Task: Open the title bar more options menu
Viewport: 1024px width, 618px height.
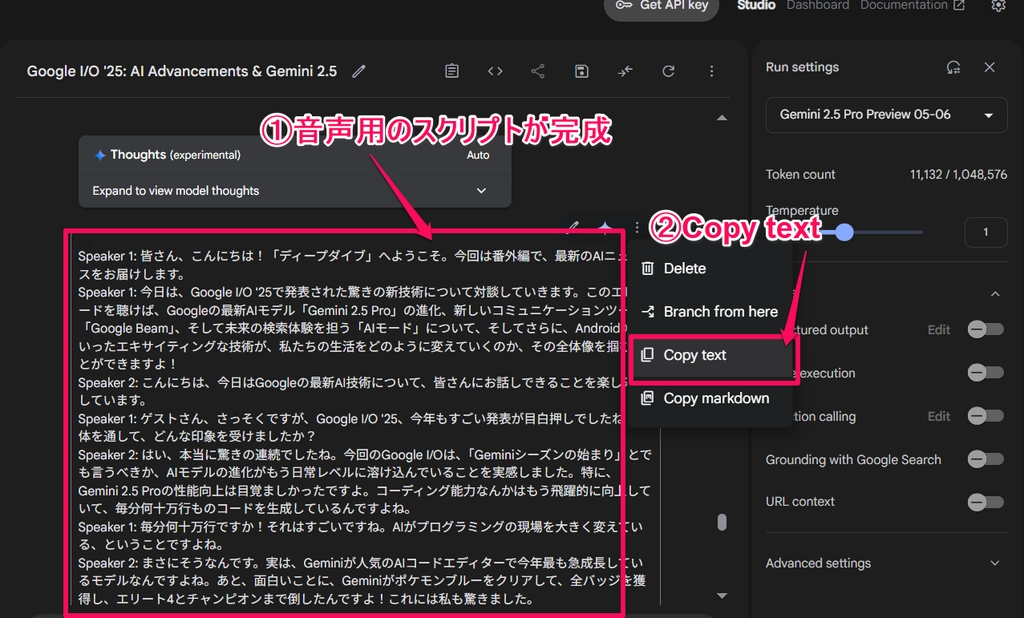Action: click(711, 71)
